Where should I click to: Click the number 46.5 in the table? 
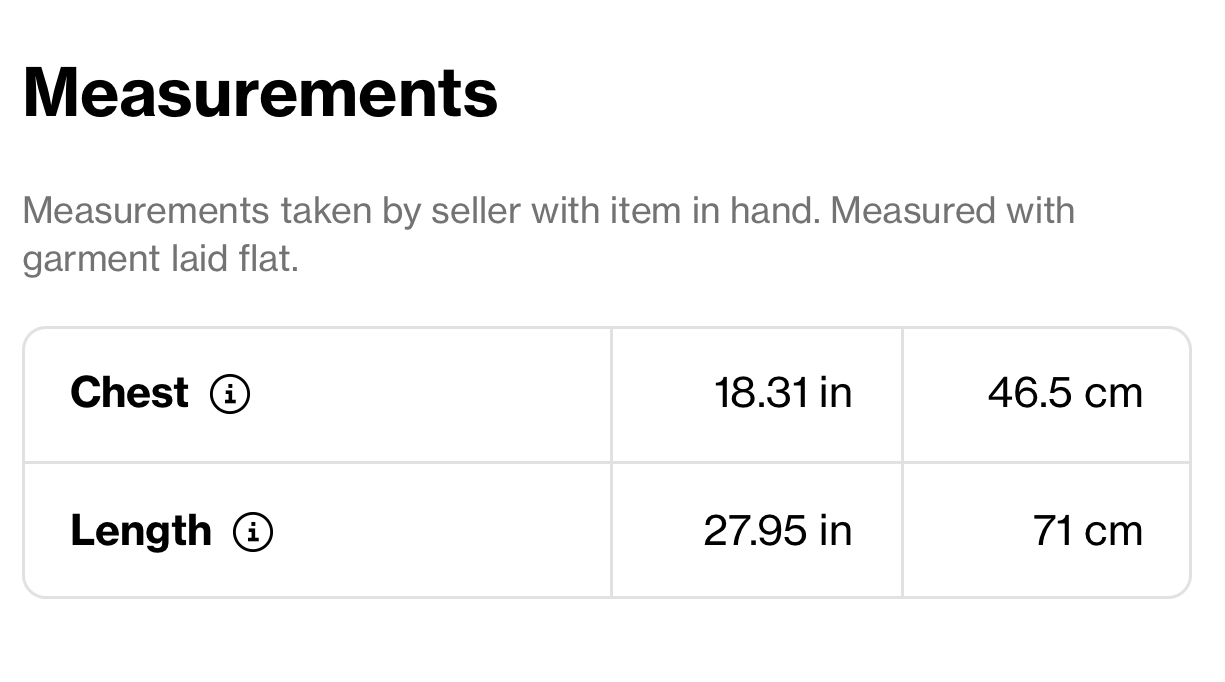tap(1031, 393)
